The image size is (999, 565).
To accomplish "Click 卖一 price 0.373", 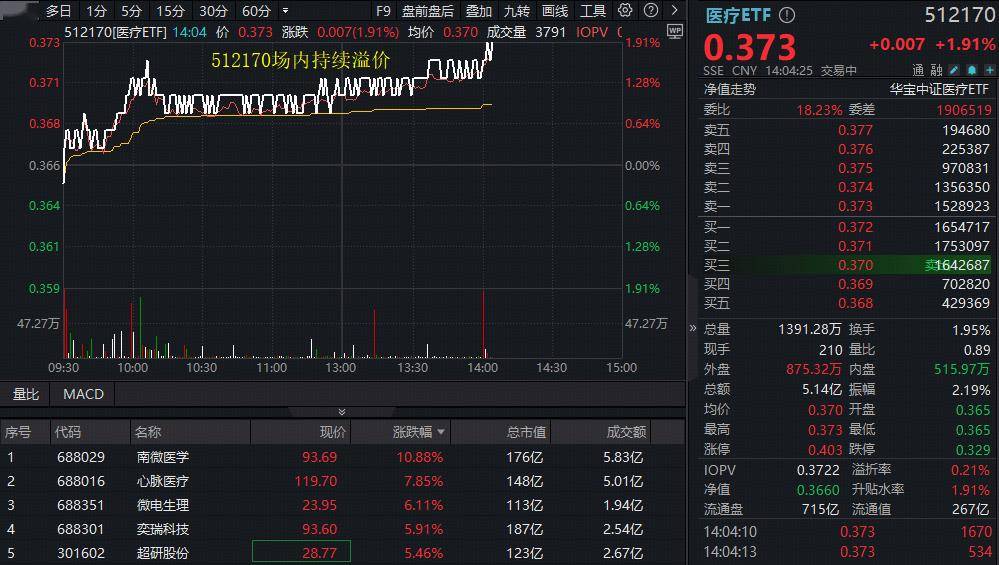I will click(855, 206).
